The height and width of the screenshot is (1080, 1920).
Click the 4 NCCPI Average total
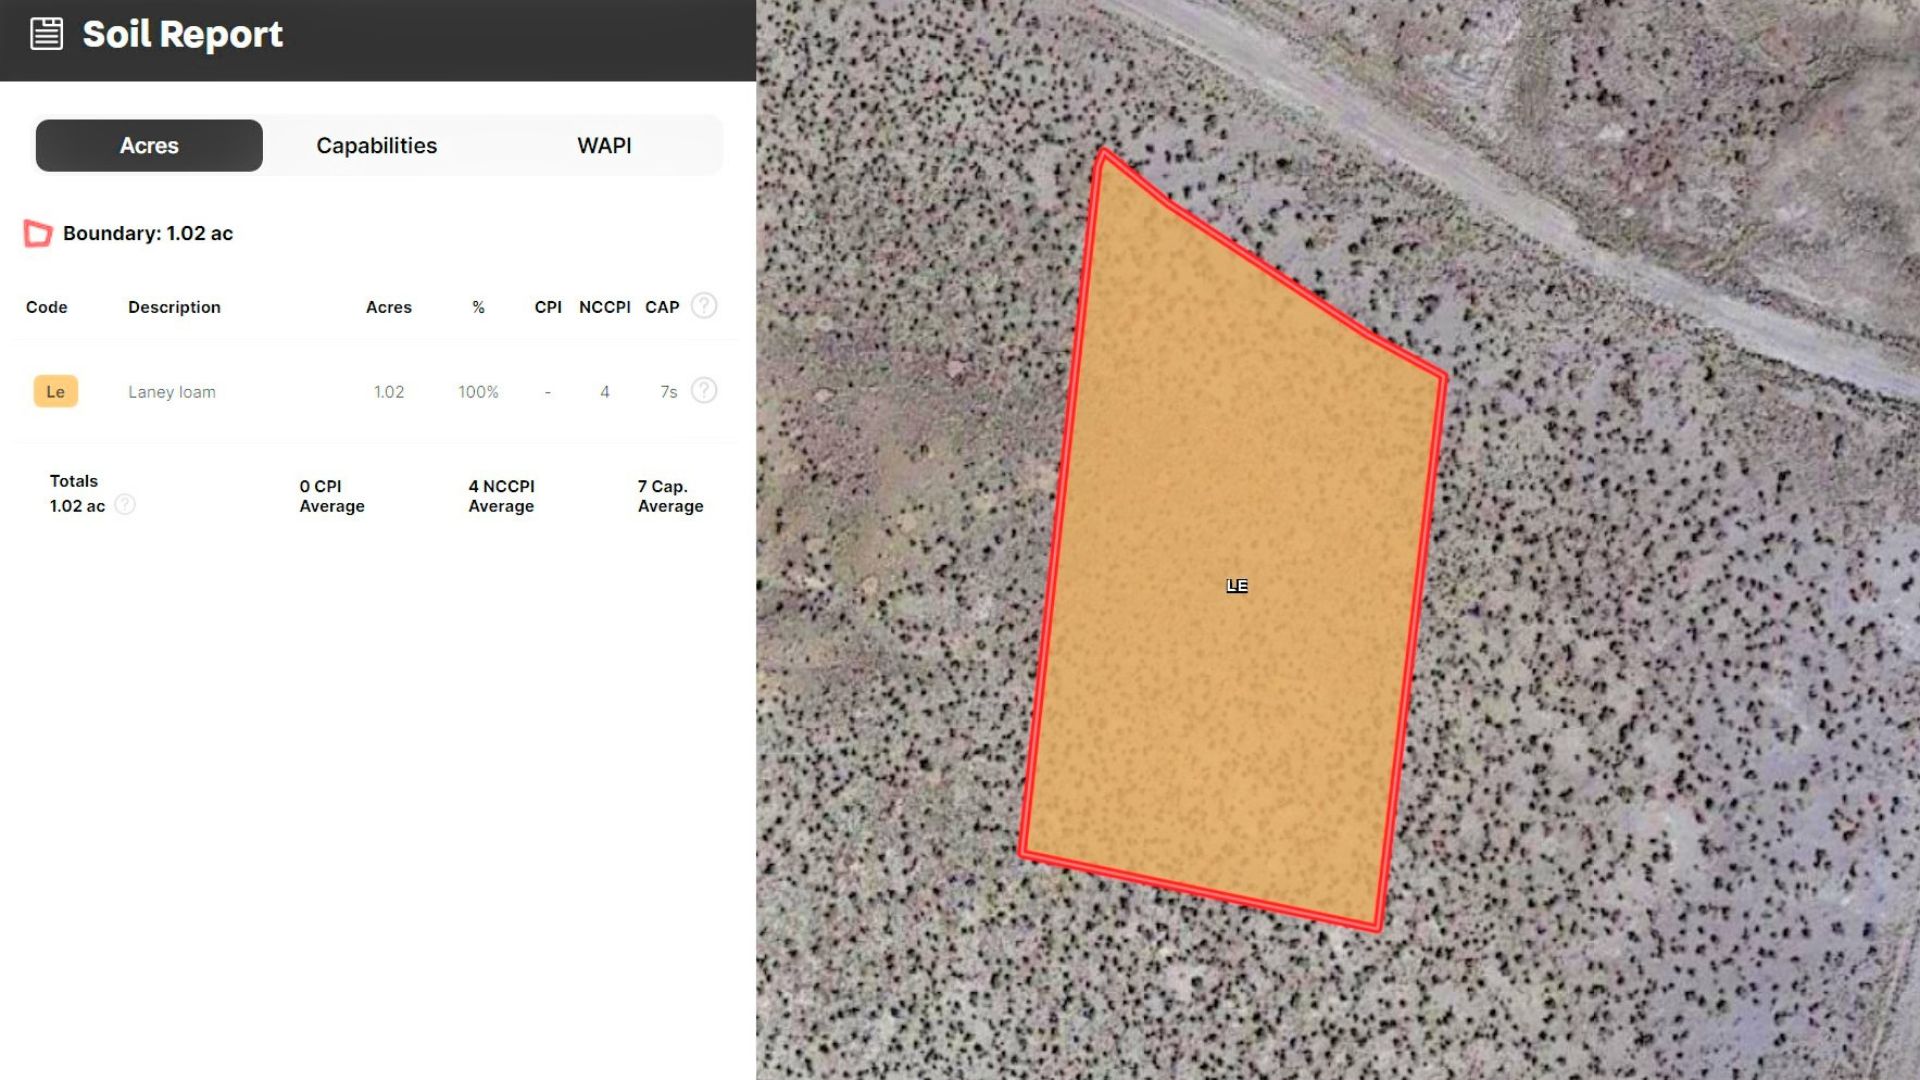[x=501, y=496]
